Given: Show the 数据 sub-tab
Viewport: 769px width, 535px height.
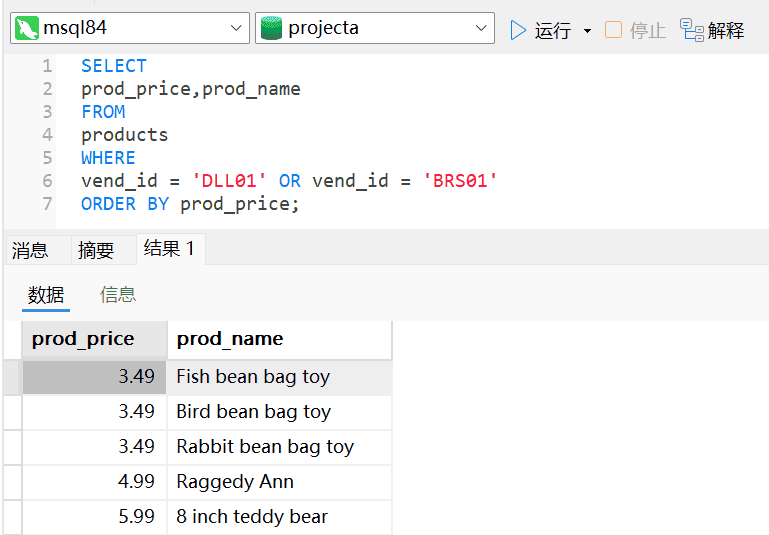Looking at the screenshot, I should pyautogui.click(x=46, y=294).
